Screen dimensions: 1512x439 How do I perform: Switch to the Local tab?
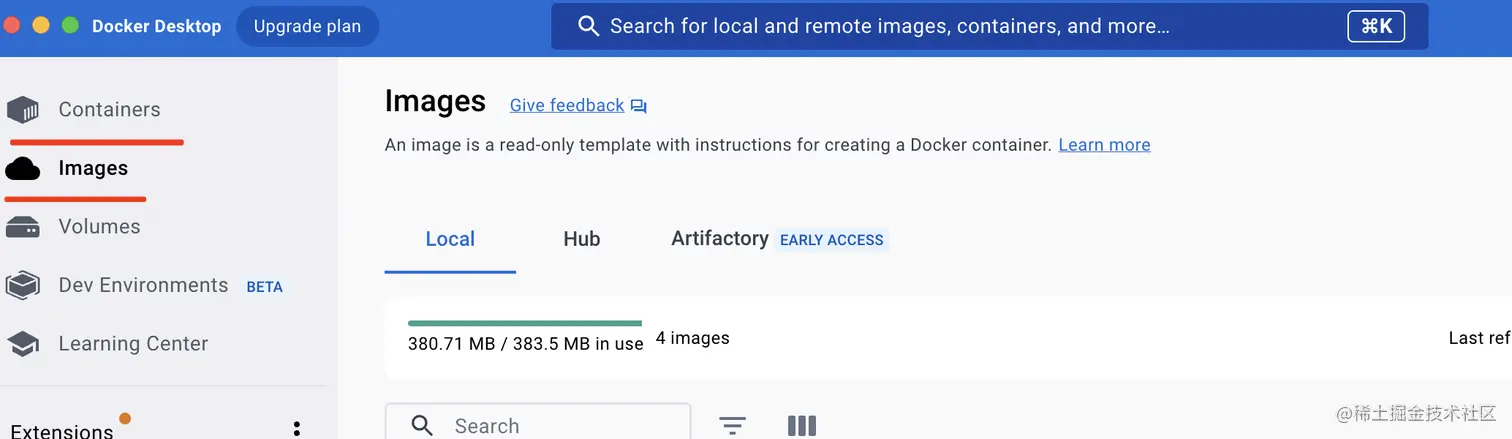tap(450, 239)
